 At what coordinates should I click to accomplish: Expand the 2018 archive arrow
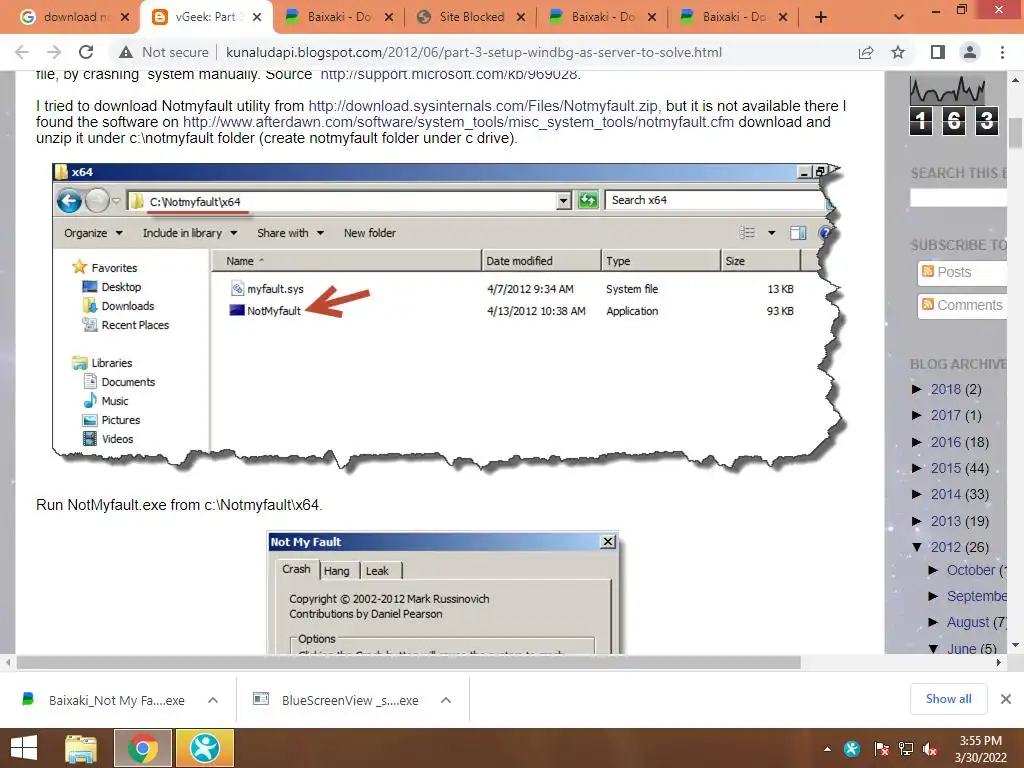[x=917, y=389]
